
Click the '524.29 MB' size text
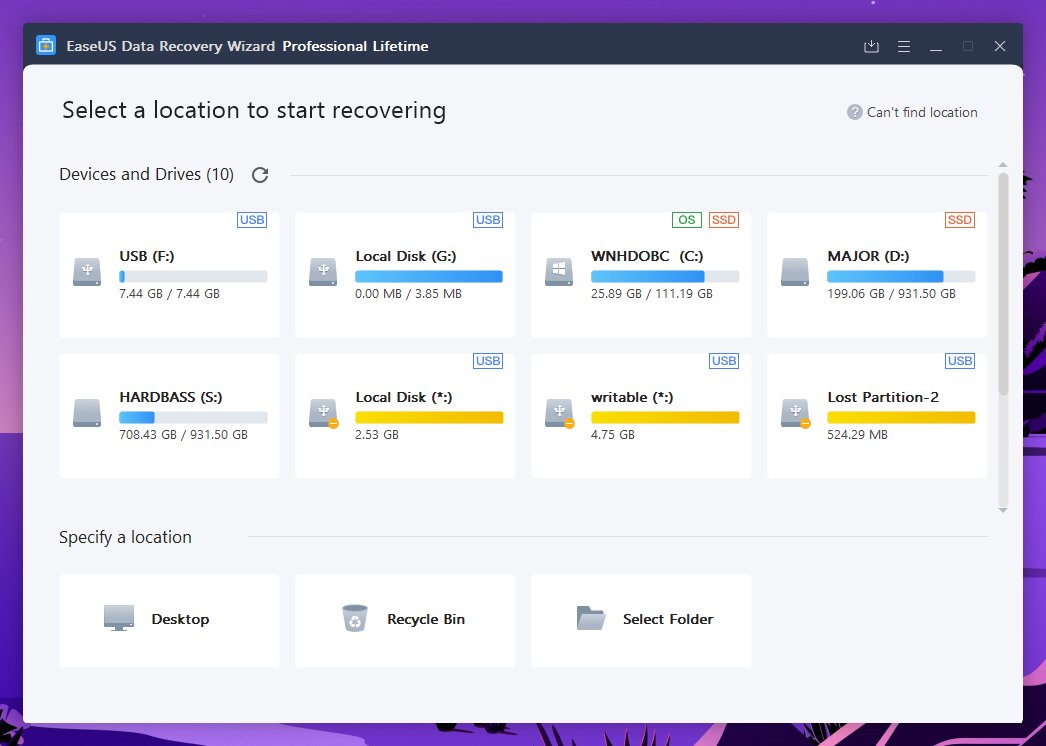[x=857, y=434]
